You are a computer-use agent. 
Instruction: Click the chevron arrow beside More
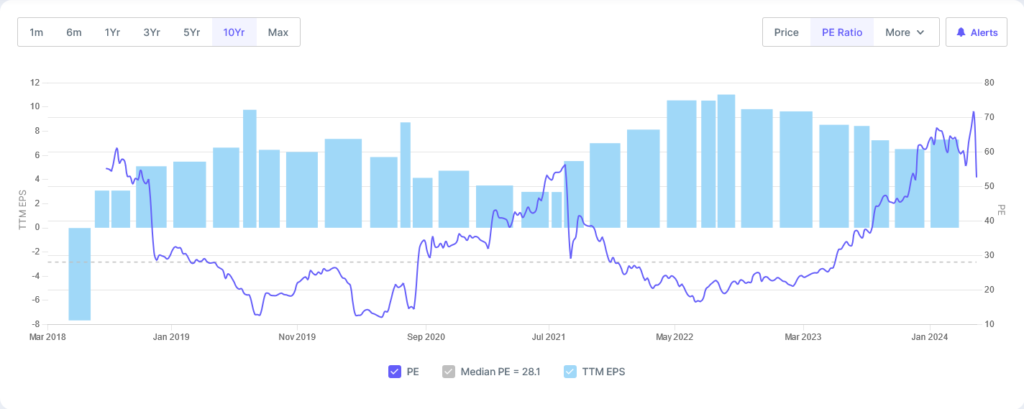920,32
